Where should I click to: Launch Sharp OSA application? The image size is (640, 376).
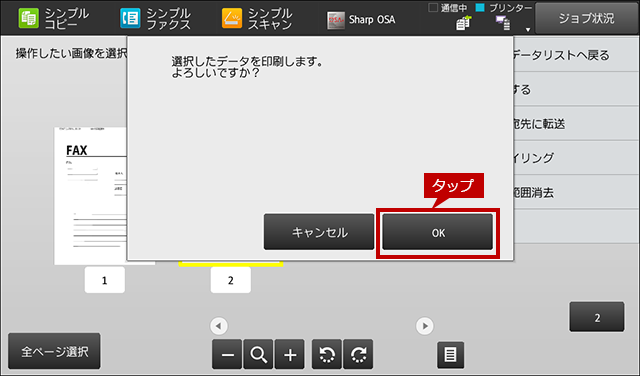pyautogui.click(x=361, y=20)
